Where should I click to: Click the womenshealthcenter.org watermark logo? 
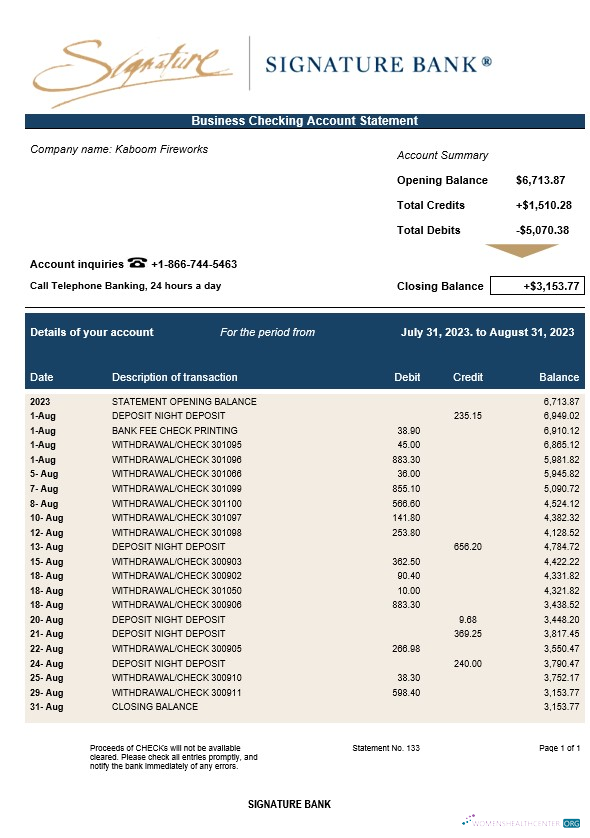pos(521,822)
